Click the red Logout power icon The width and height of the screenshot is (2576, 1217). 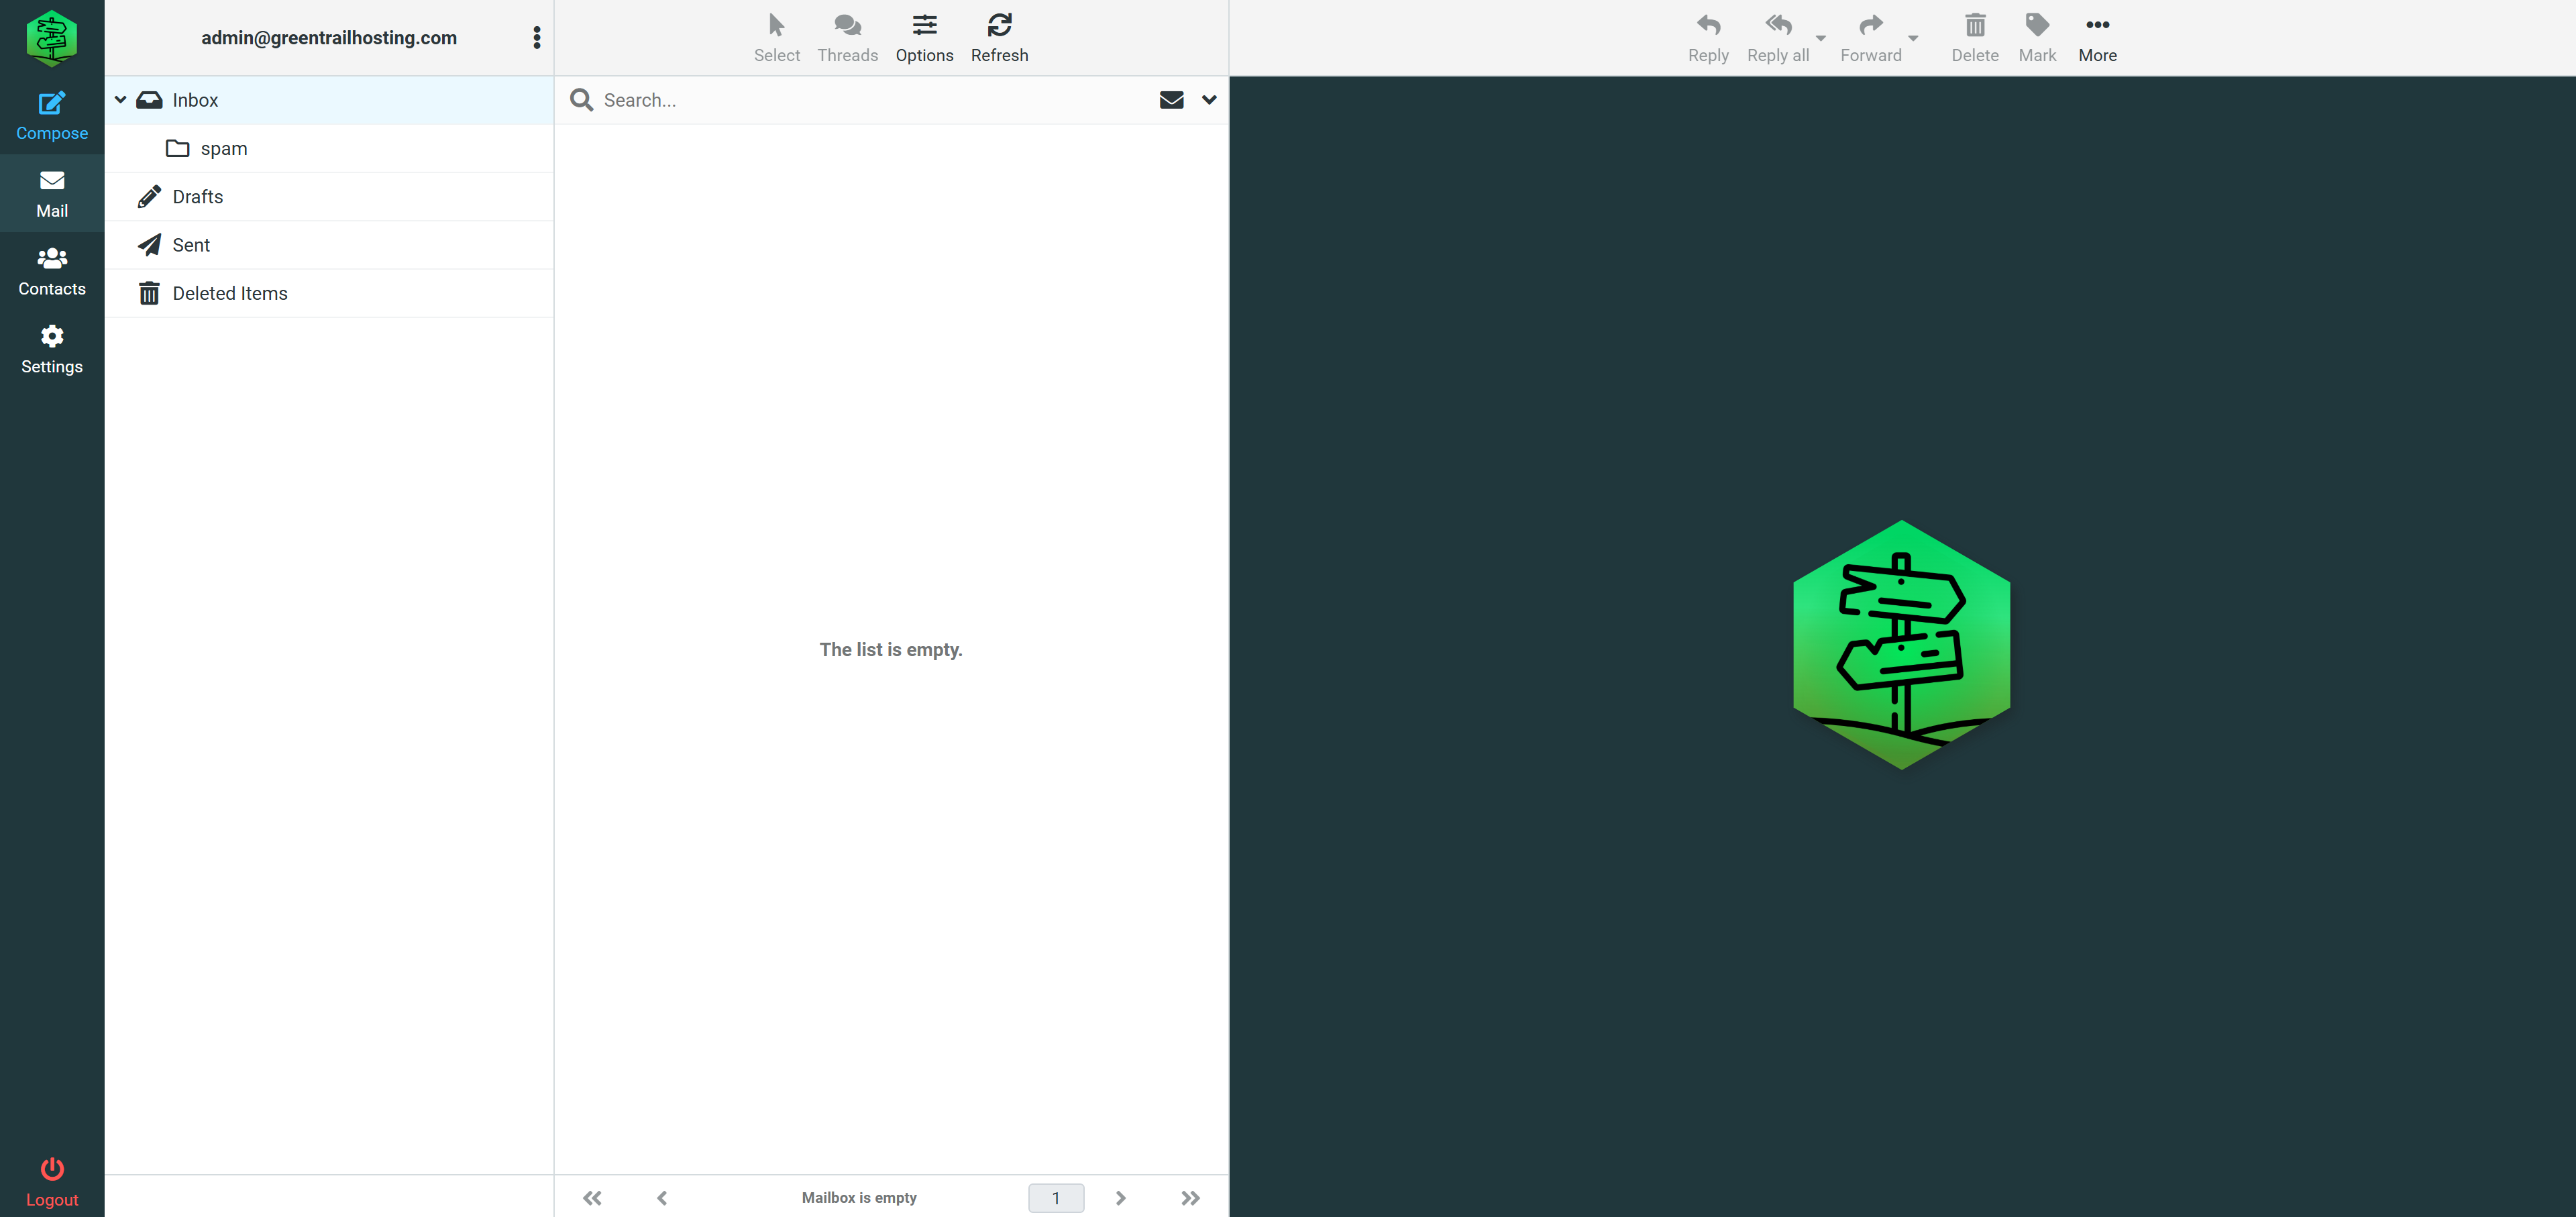(52, 1168)
